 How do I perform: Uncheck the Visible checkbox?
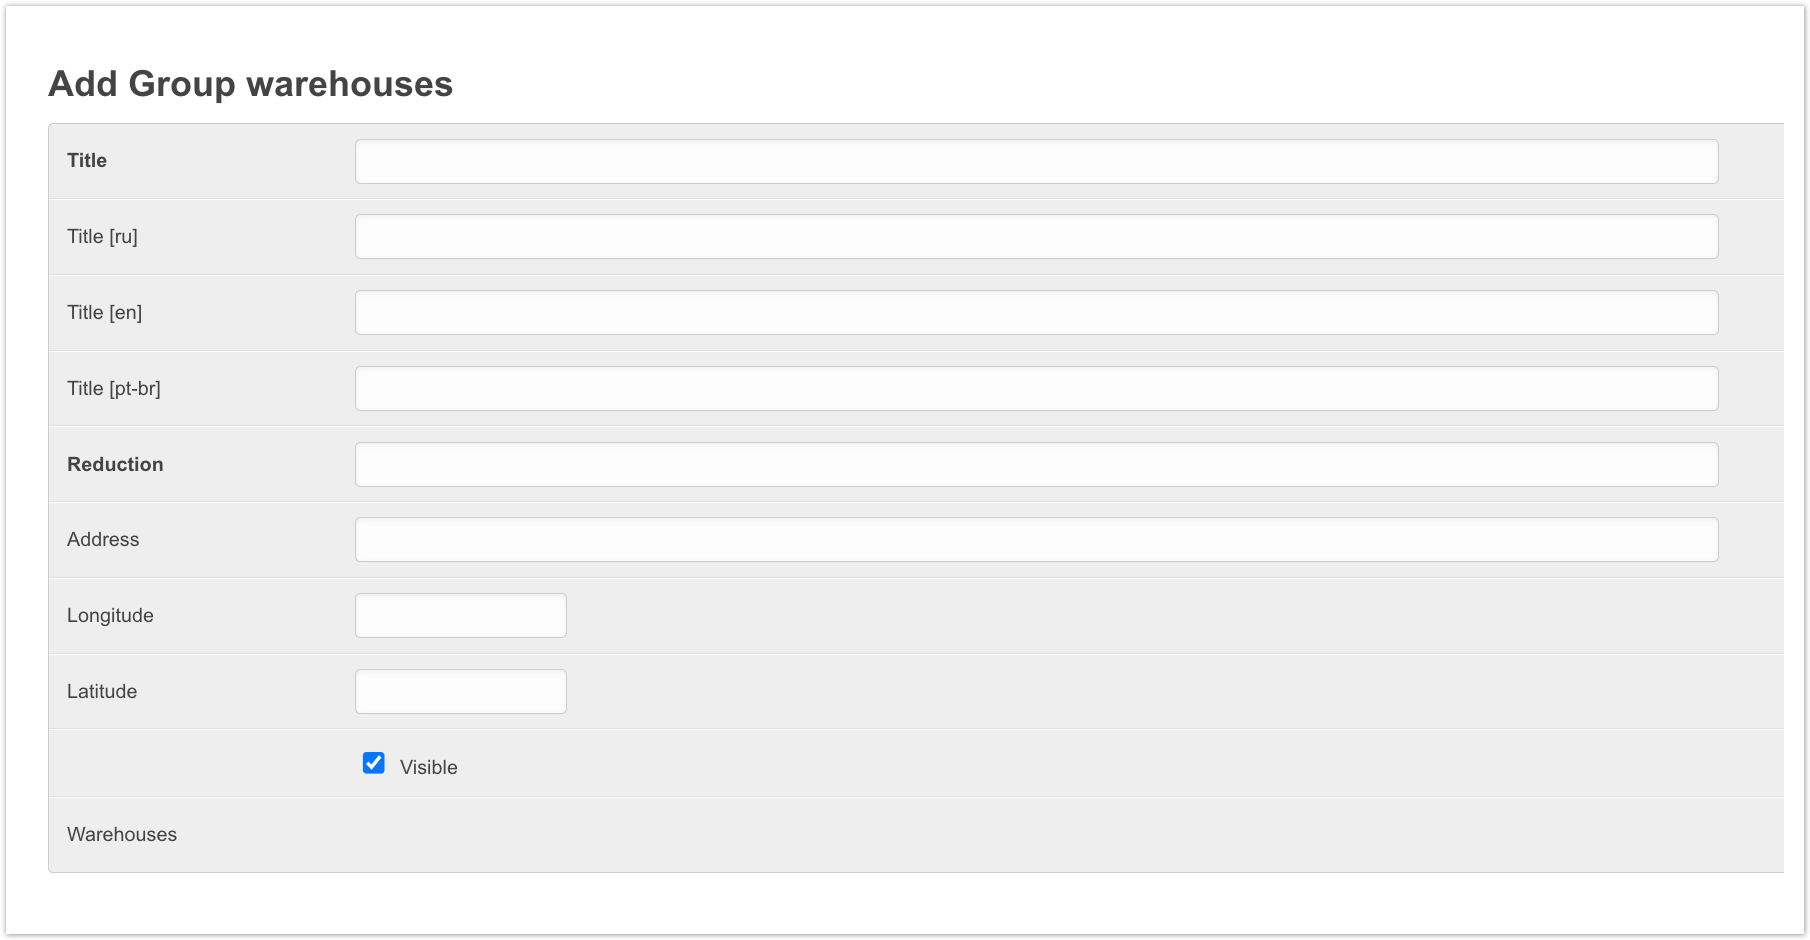374,764
